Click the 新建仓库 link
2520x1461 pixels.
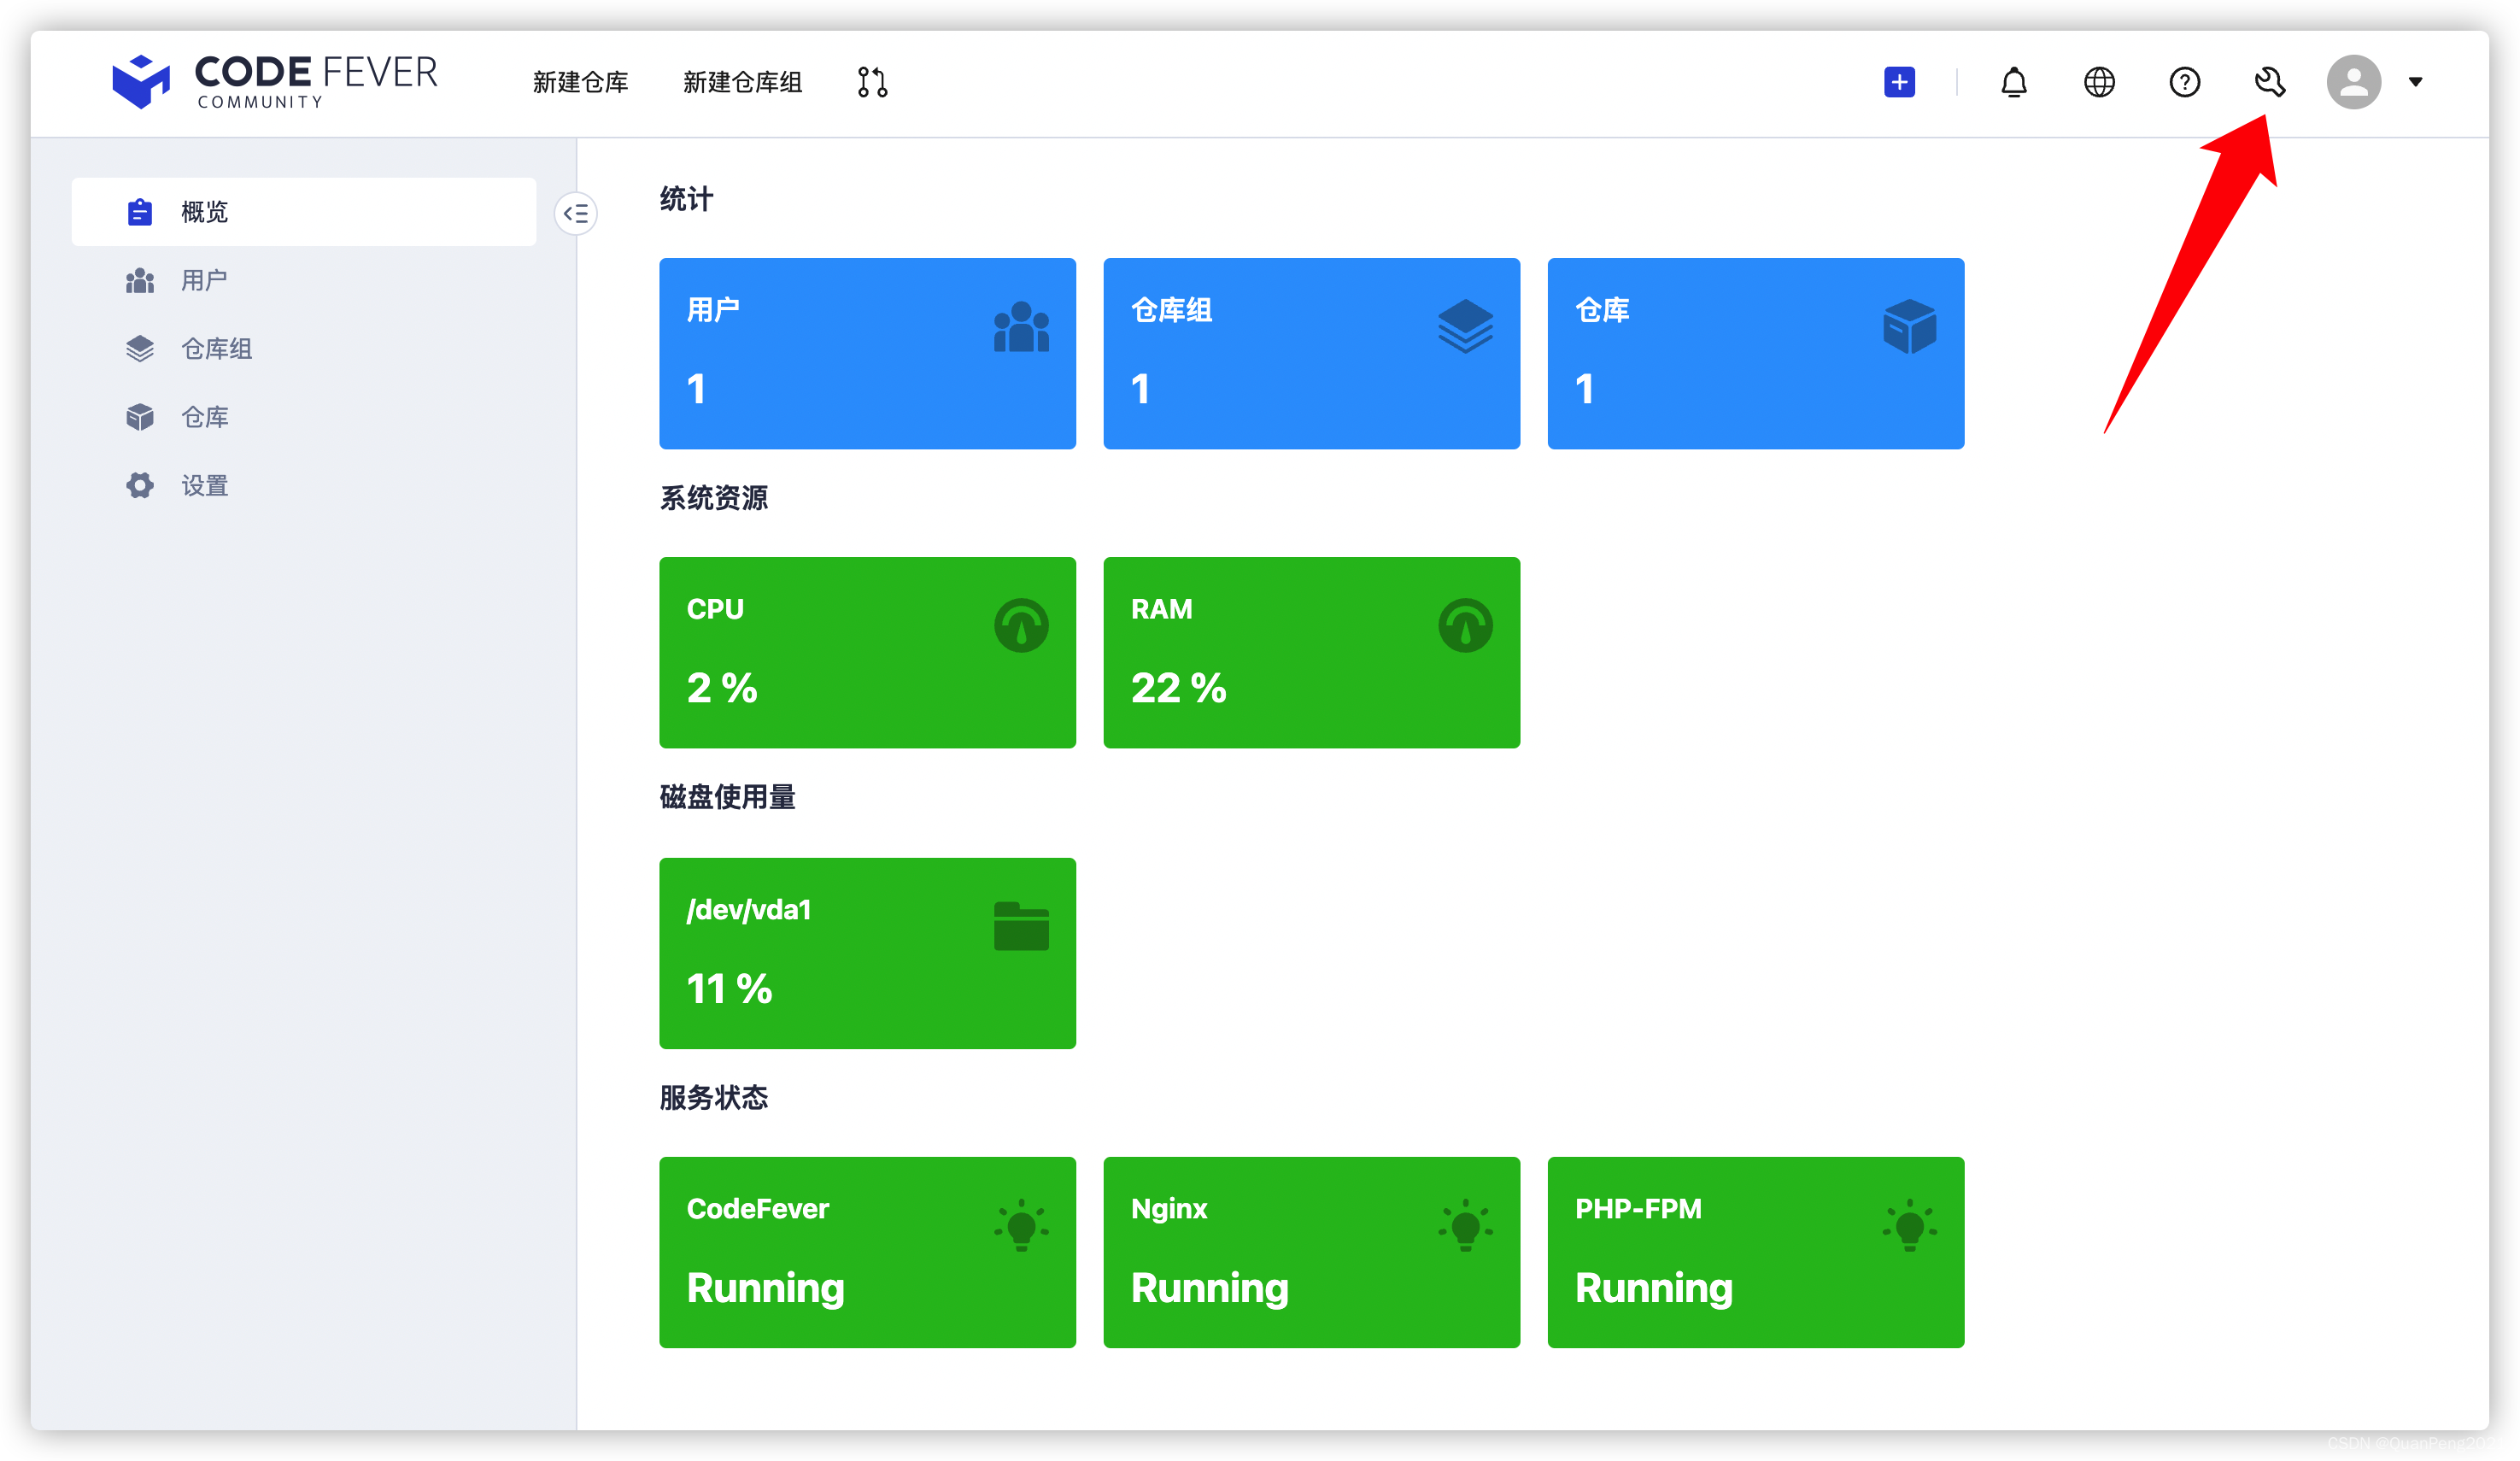coord(580,82)
